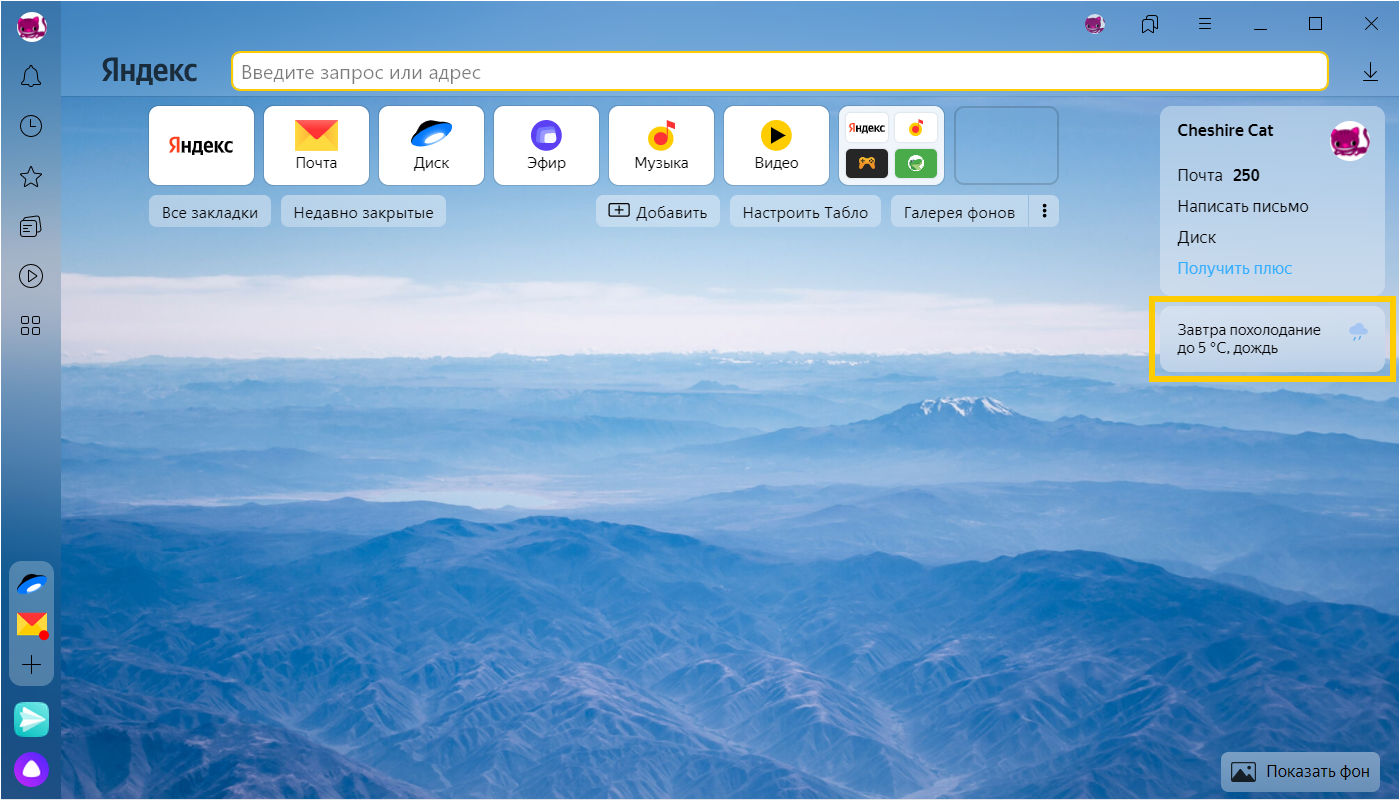This screenshot has width=1400, height=800.
Task: Click profile avatar at sidebar top
Action: coord(32,27)
